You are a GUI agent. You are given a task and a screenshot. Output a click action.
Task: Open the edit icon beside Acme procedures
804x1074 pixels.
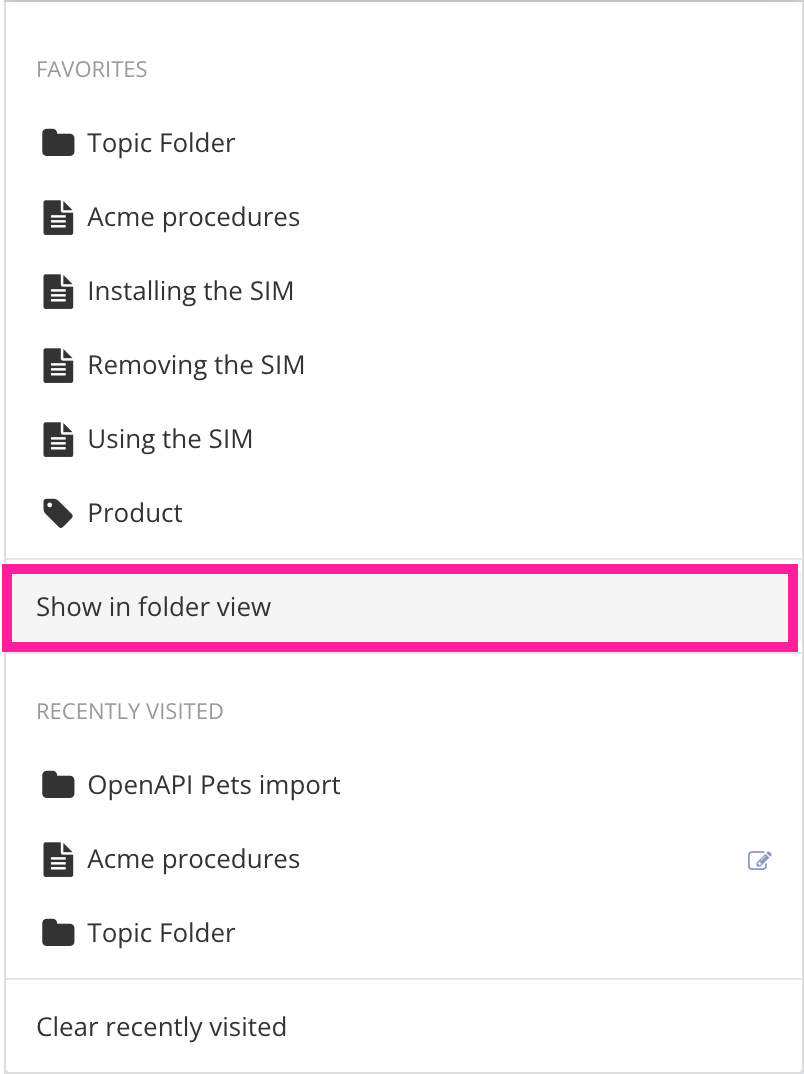(760, 860)
